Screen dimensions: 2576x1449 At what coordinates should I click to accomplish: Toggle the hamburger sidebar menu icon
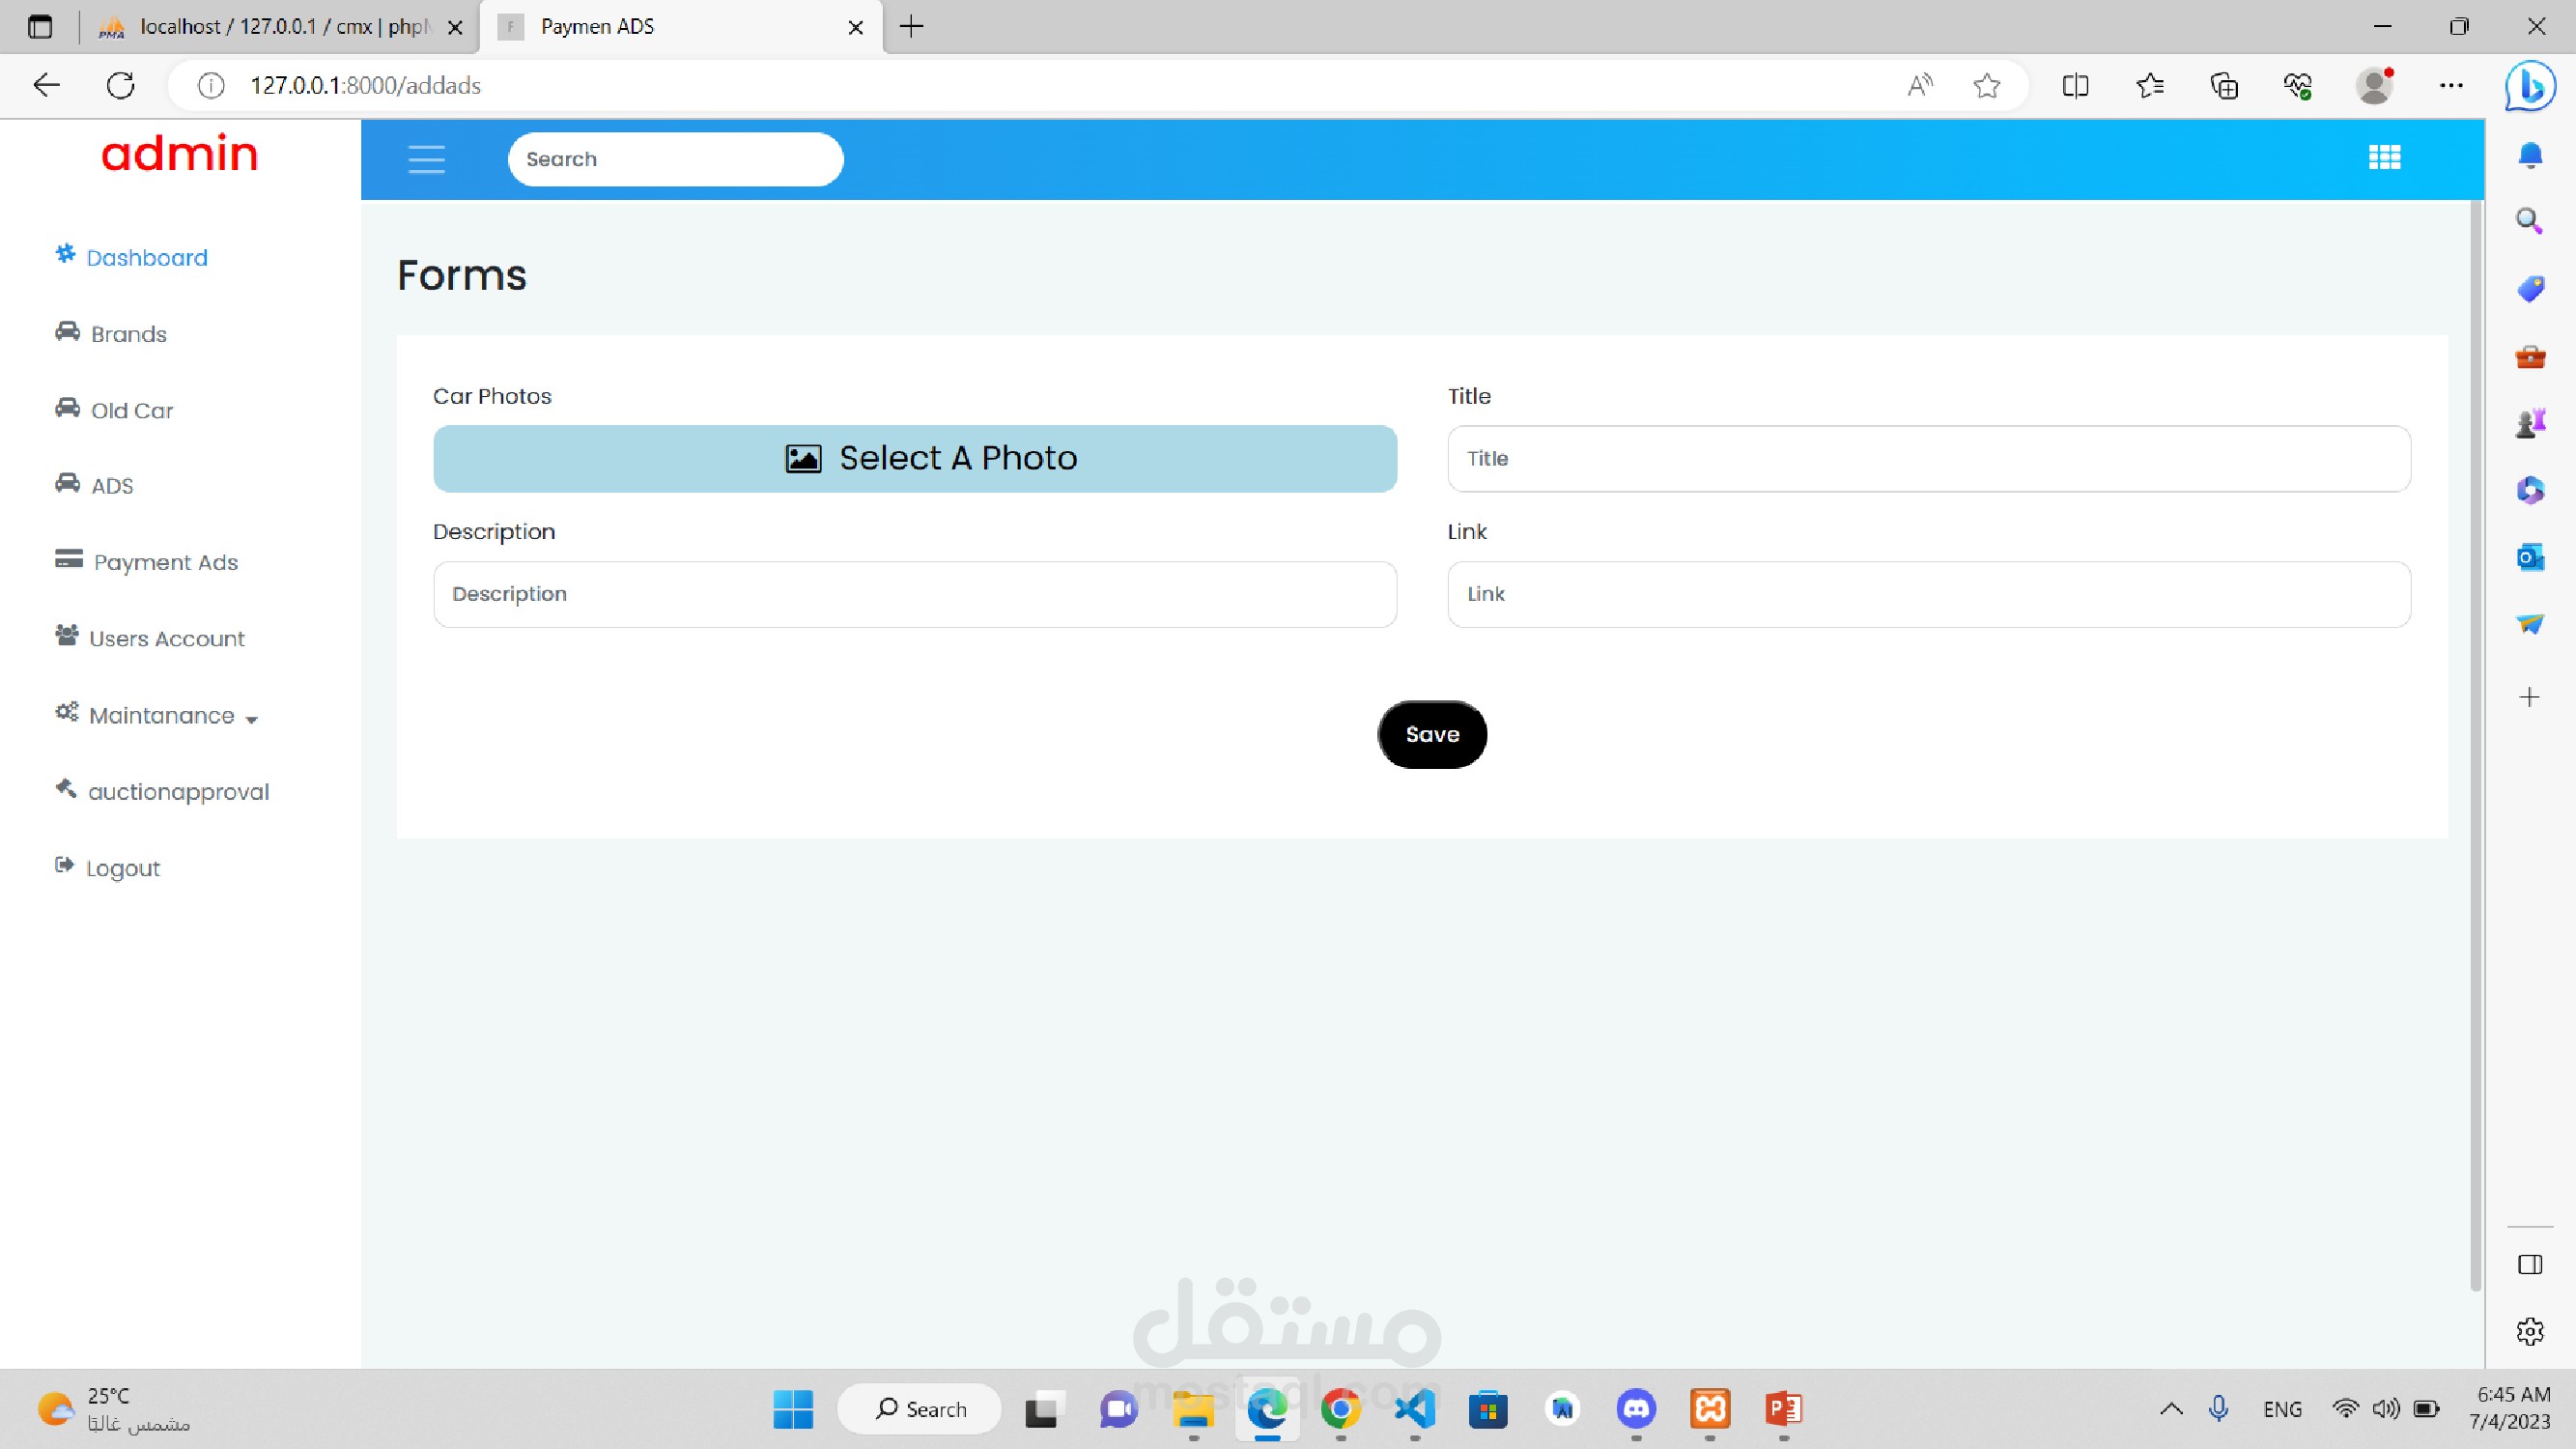pyautogui.click(x=426, y=159)
